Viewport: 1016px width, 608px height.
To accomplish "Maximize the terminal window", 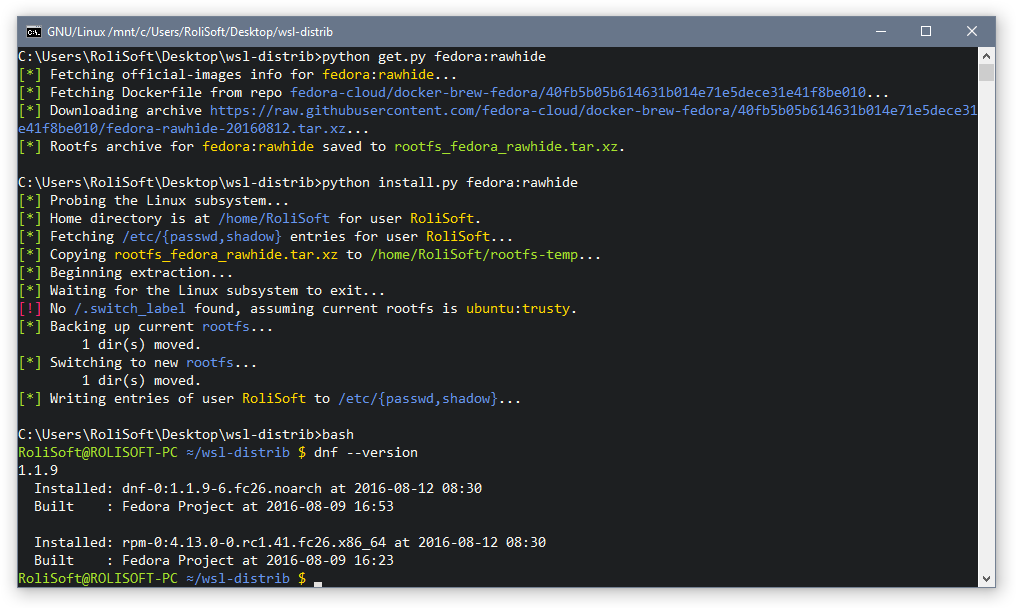I will [x=926, y=31].
